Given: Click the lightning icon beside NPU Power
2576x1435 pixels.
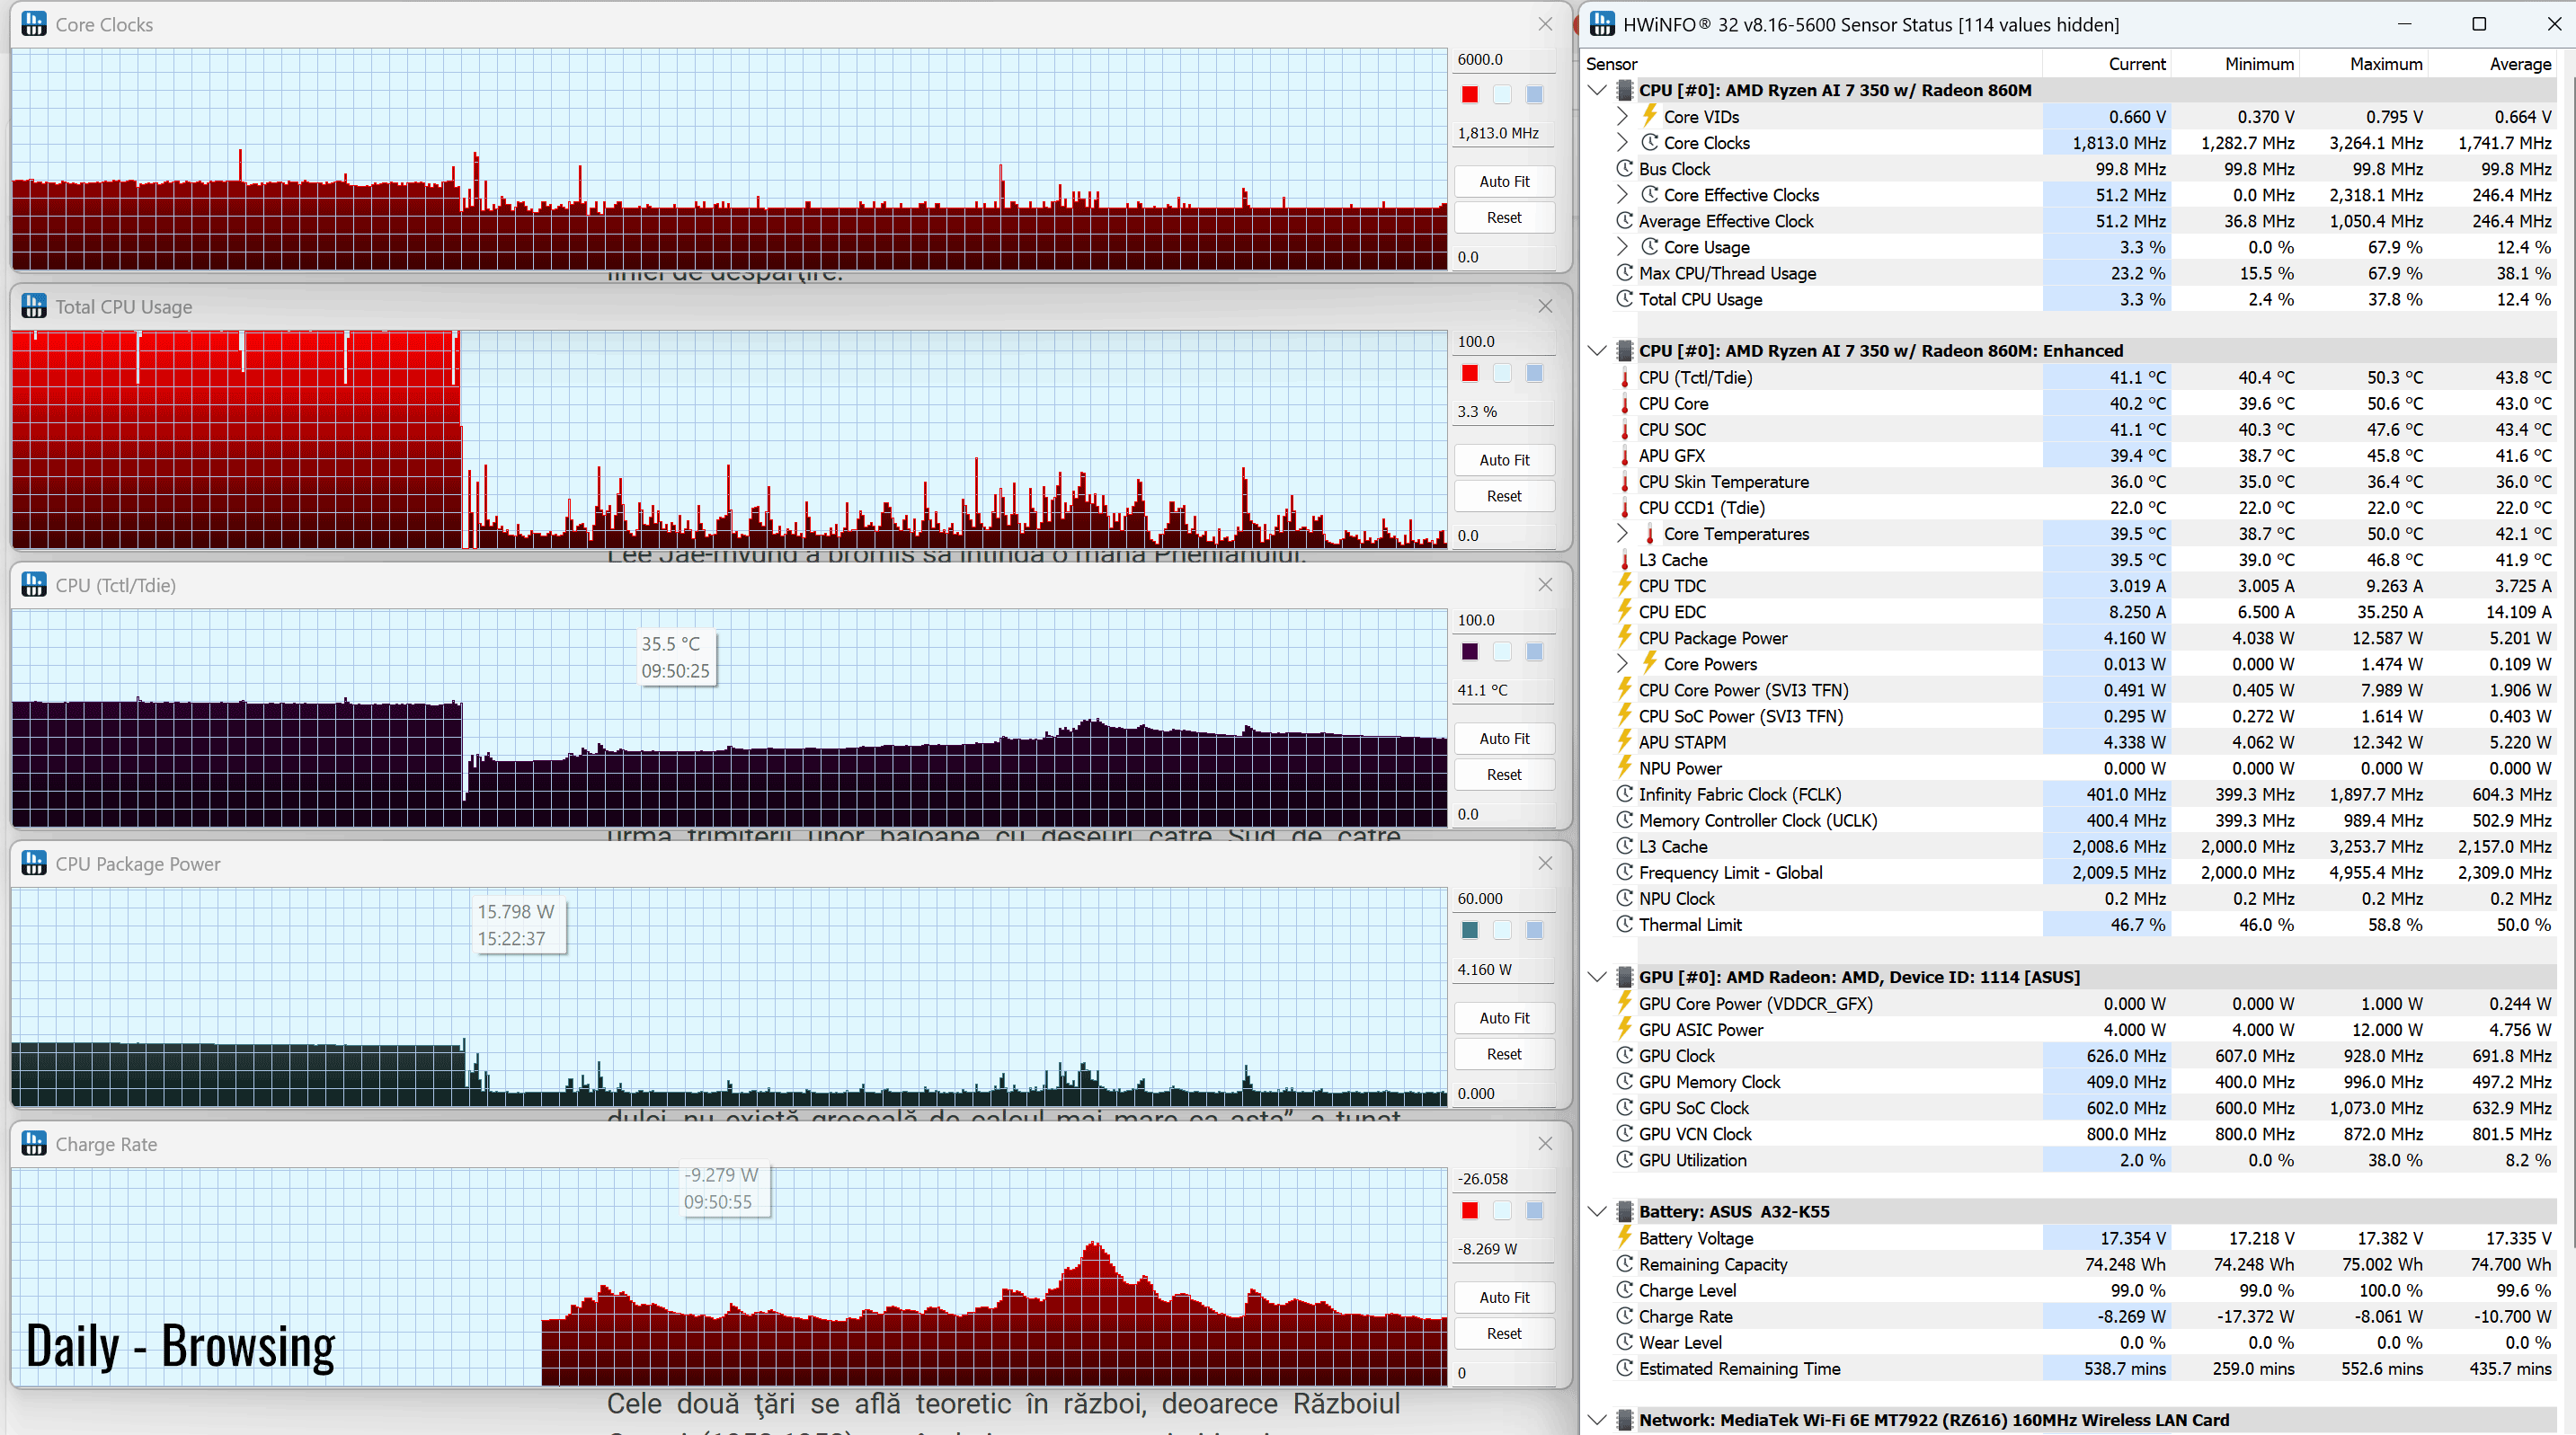Looking at the screenshot, I should pos(1624,767).
